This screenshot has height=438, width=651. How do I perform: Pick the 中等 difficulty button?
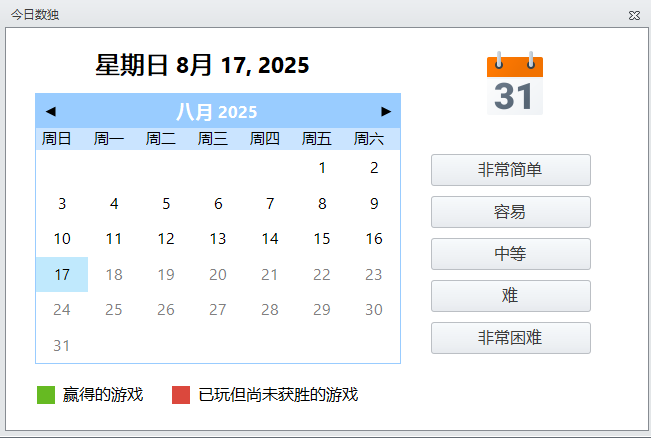(510, 254)
